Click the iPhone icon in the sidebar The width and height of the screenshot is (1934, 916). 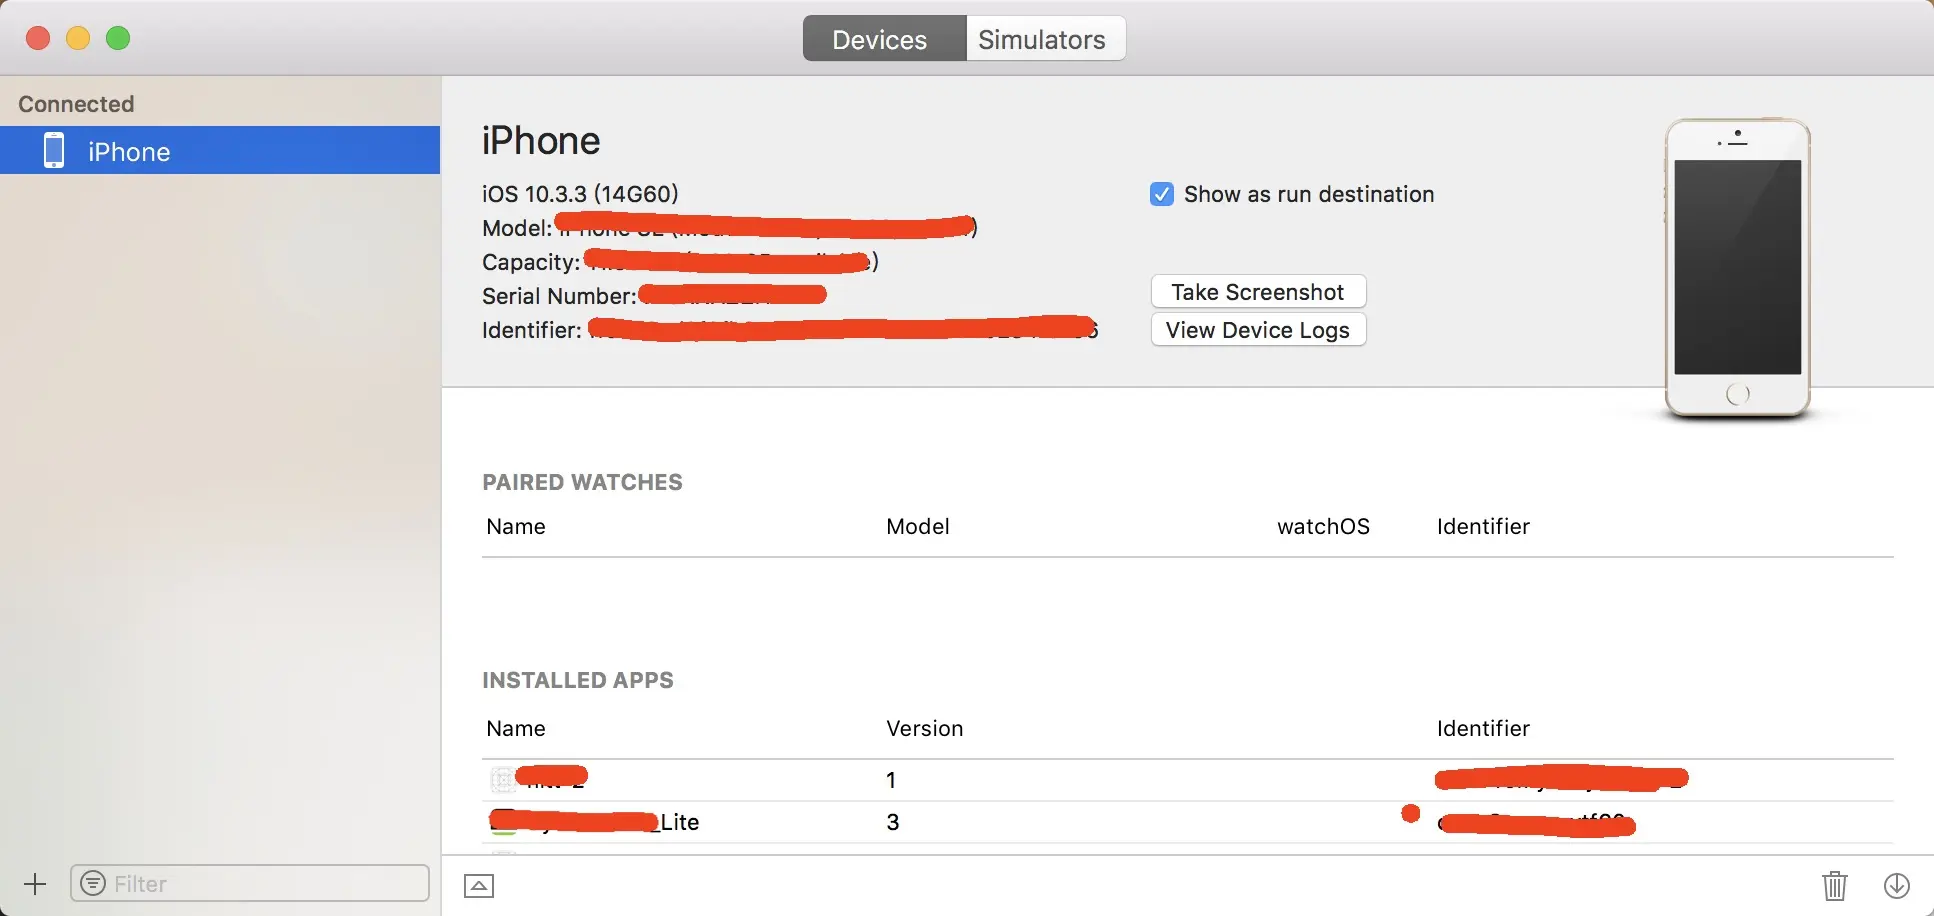54,151
